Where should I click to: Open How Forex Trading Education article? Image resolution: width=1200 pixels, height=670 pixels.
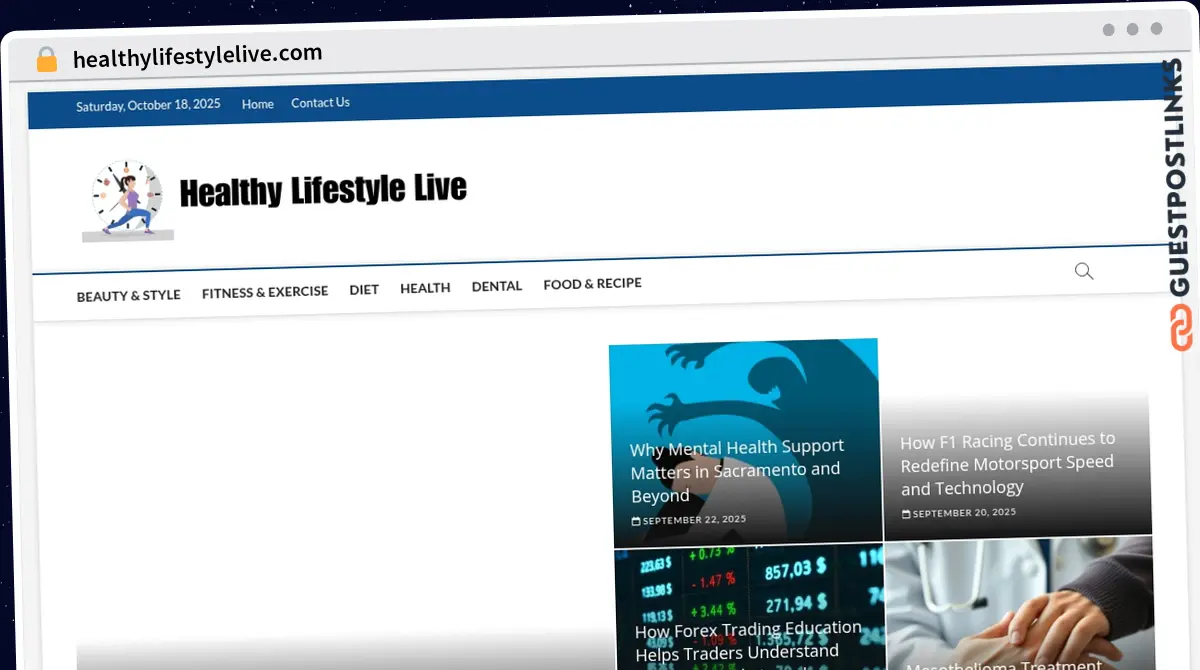point(749,640)
